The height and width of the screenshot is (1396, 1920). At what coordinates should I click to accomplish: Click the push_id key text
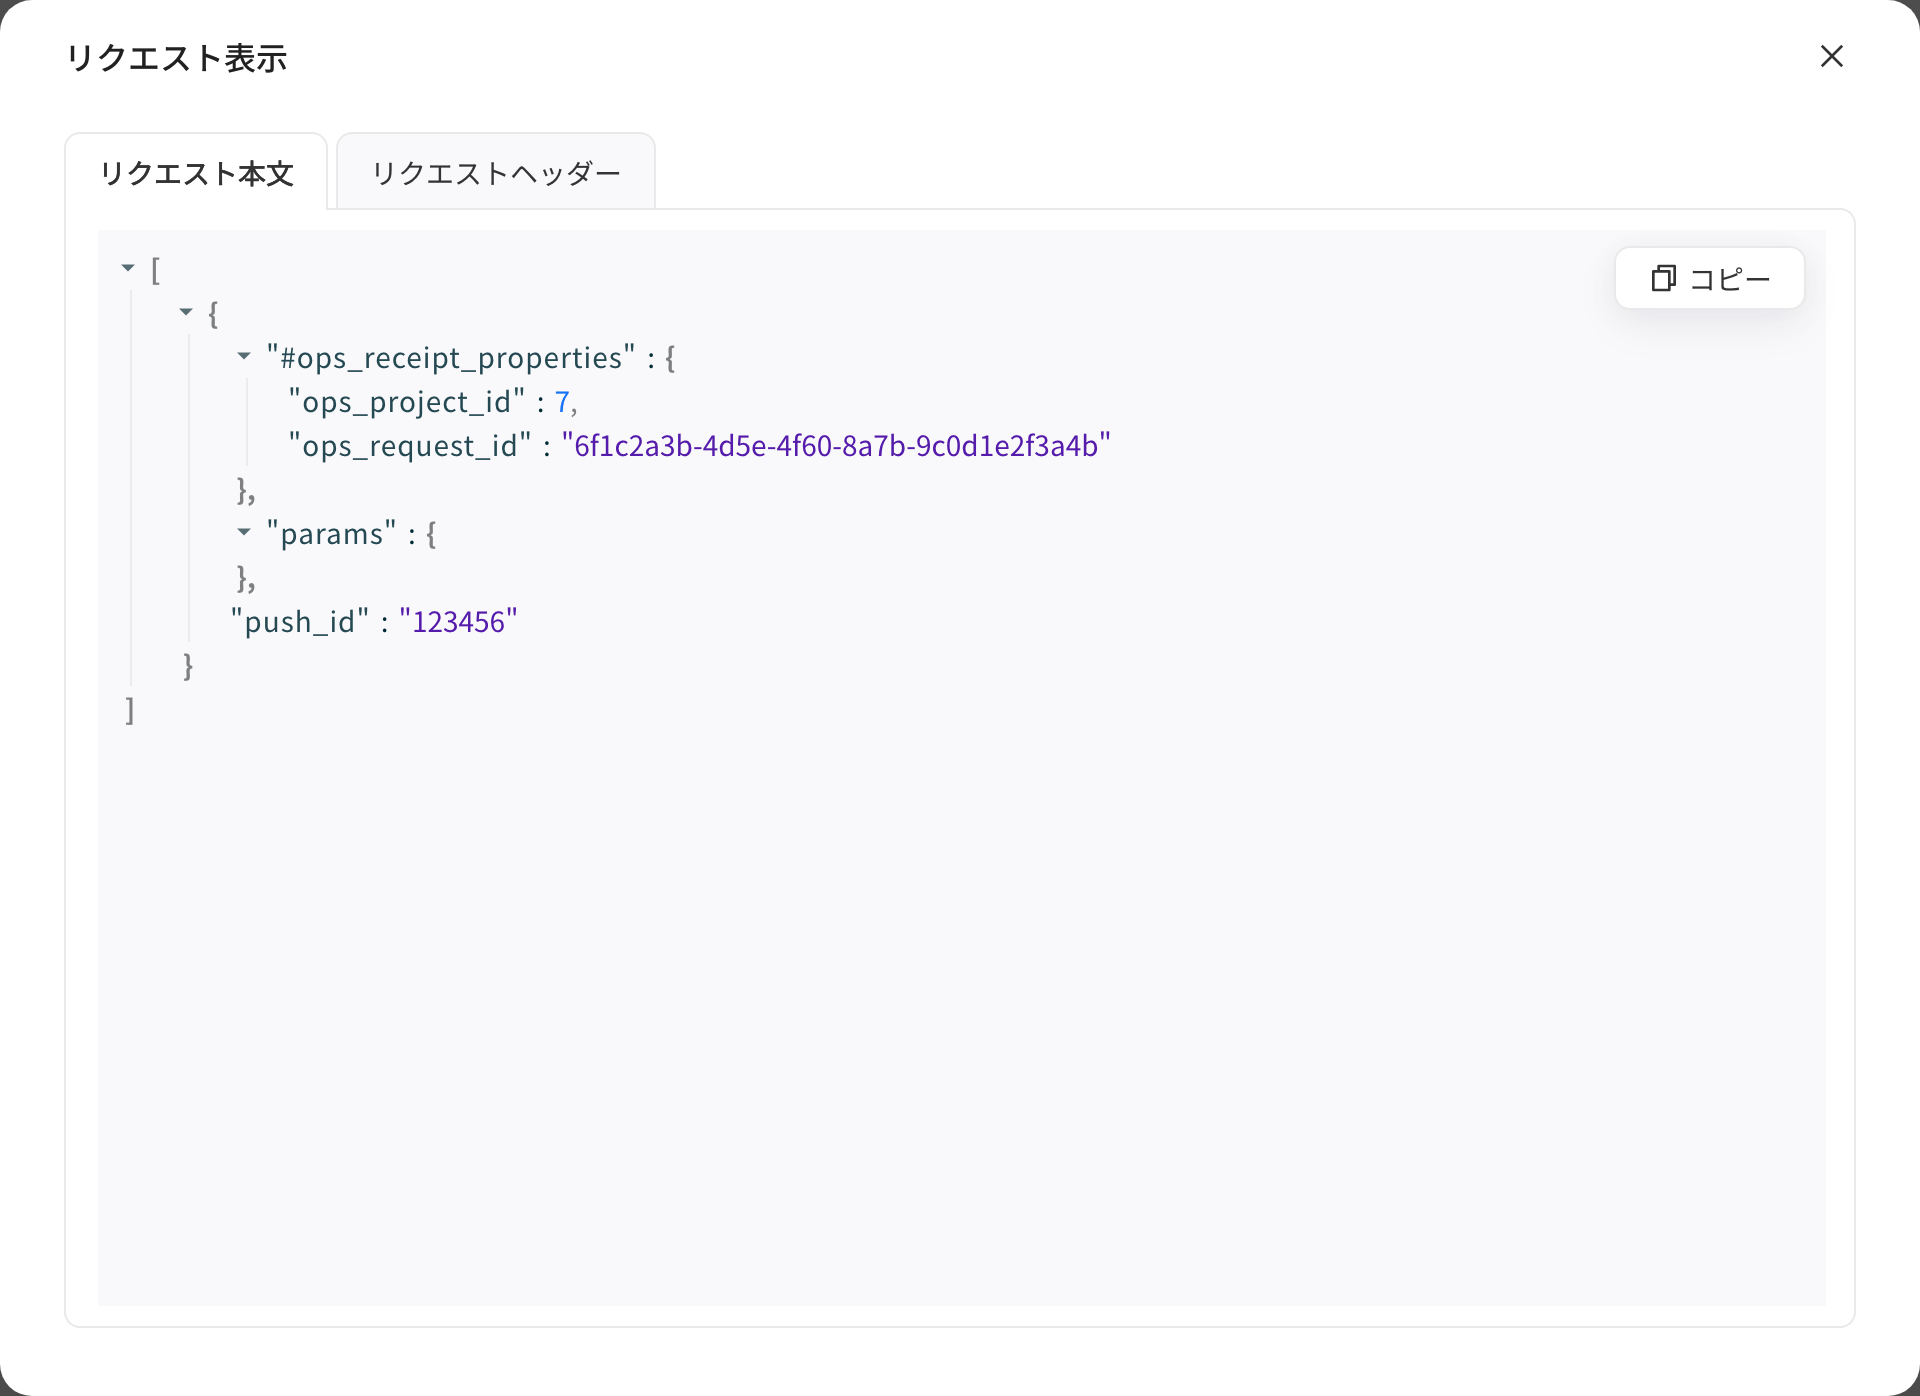coord(300,622)
